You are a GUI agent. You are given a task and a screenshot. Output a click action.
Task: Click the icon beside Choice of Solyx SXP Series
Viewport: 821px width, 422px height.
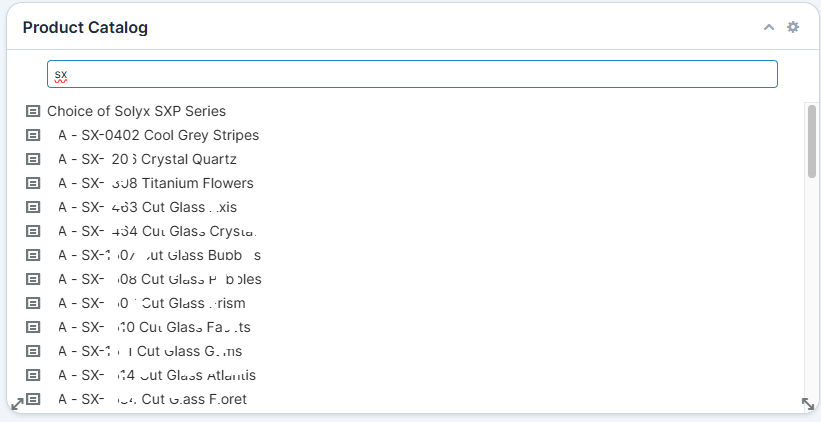click(32, 111)
